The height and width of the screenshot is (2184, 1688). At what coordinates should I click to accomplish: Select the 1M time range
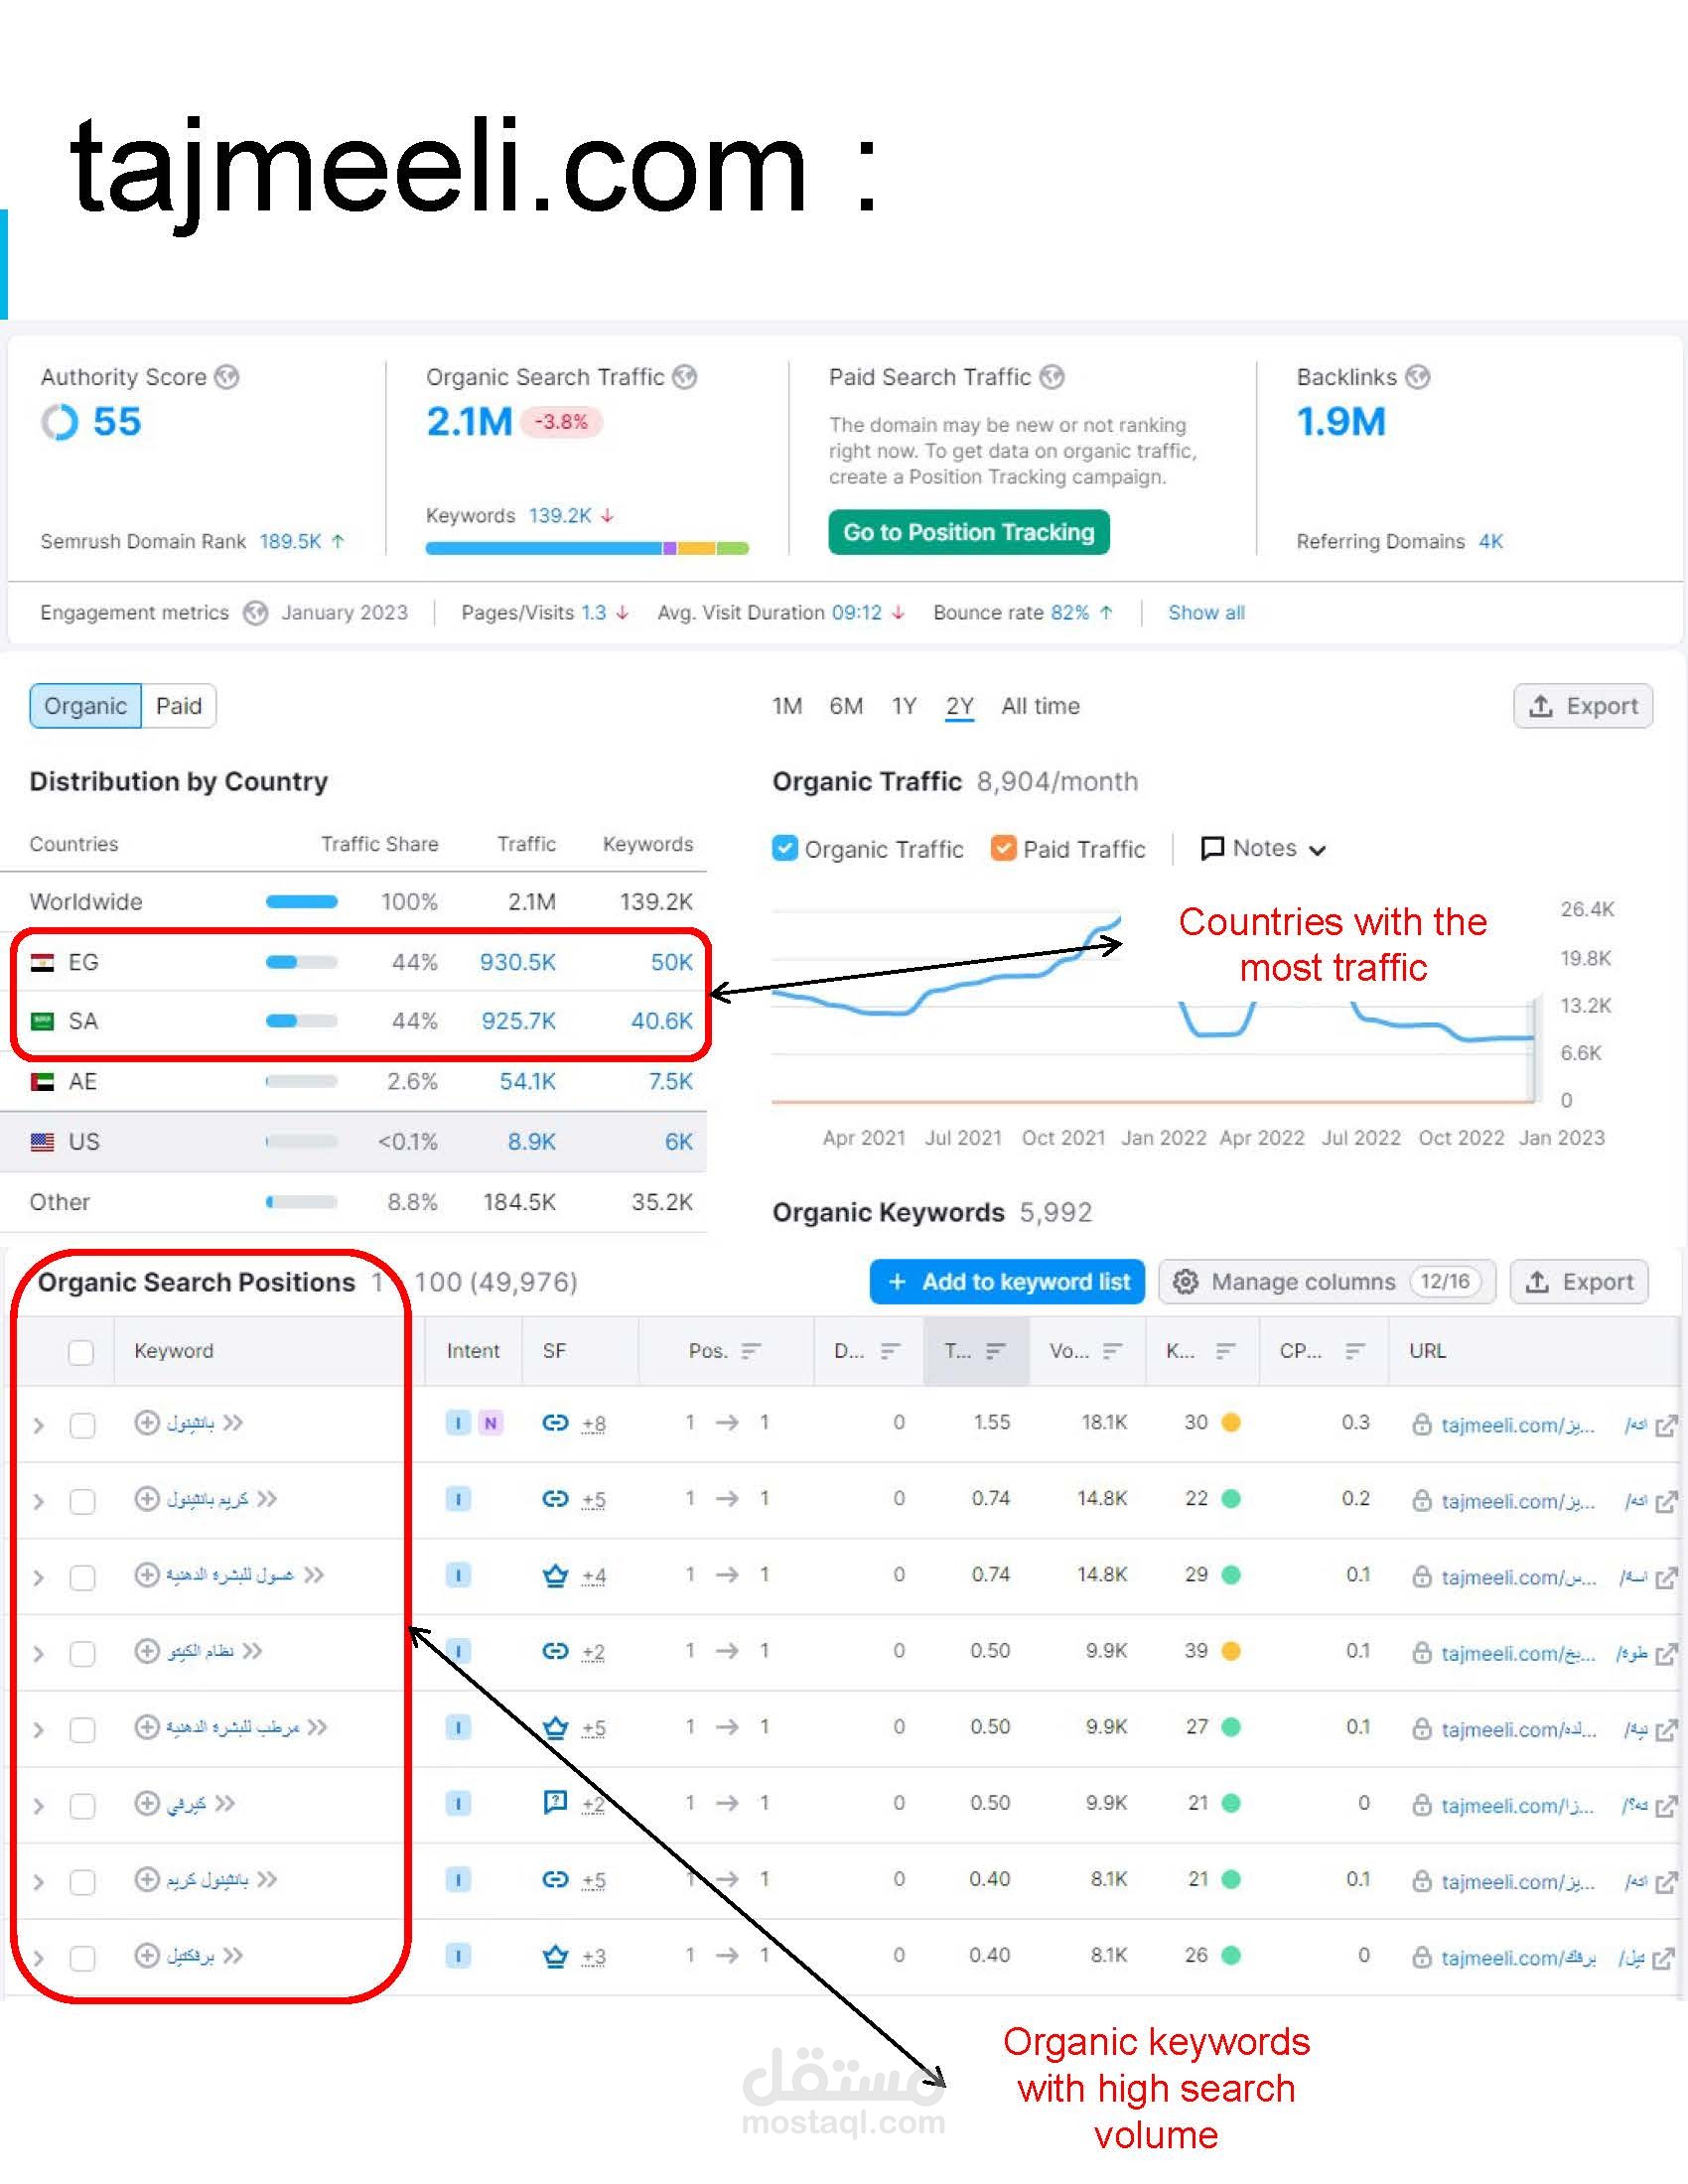point(787,706)
